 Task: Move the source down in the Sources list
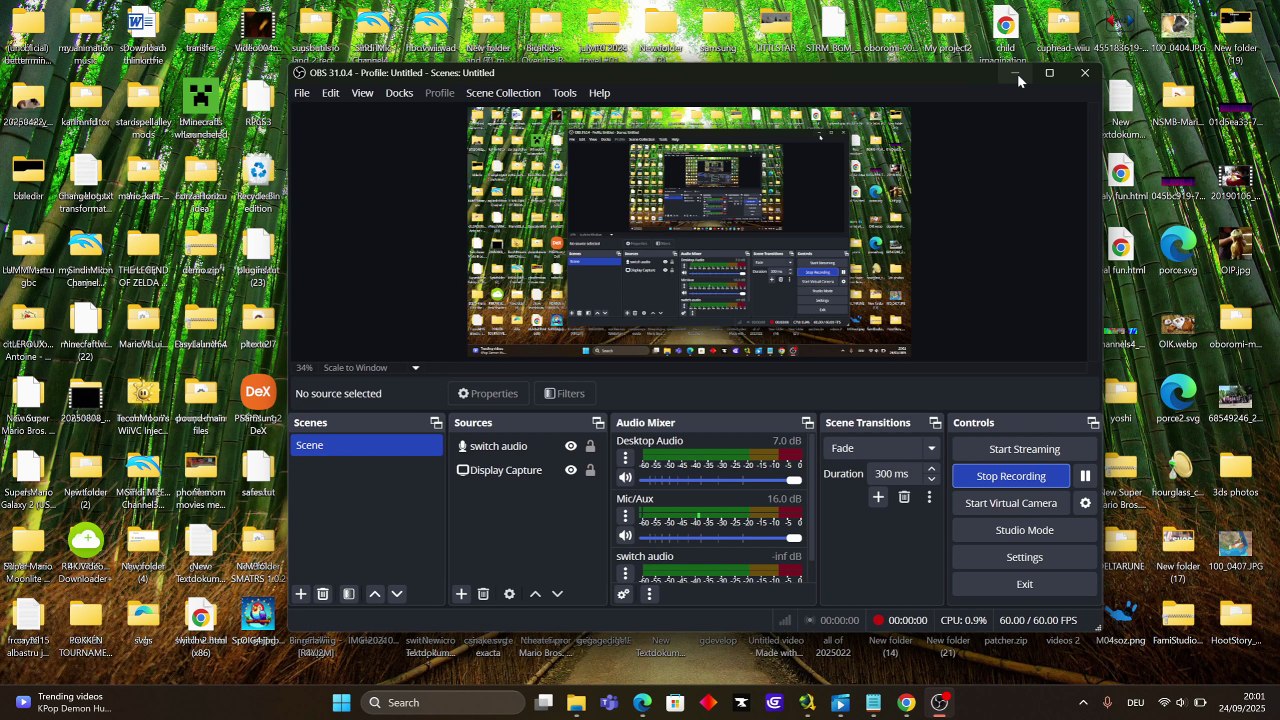pyautogui.click(x=557, y=594)
